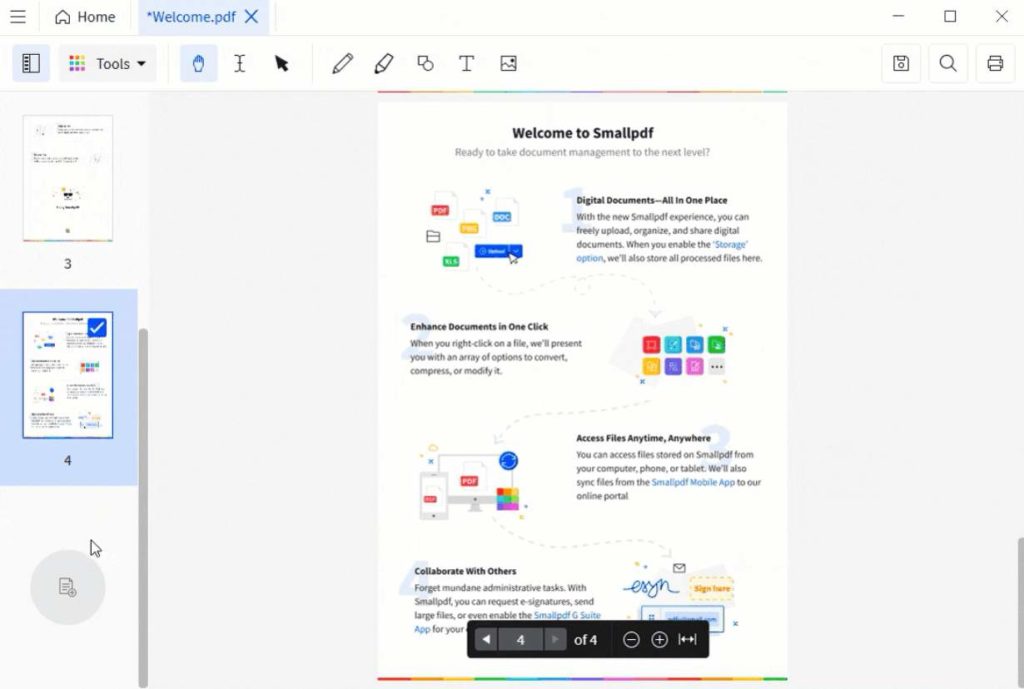The image size is (1024, 689).
Task: Go to the next page arrow
Action: click(554, 639)
